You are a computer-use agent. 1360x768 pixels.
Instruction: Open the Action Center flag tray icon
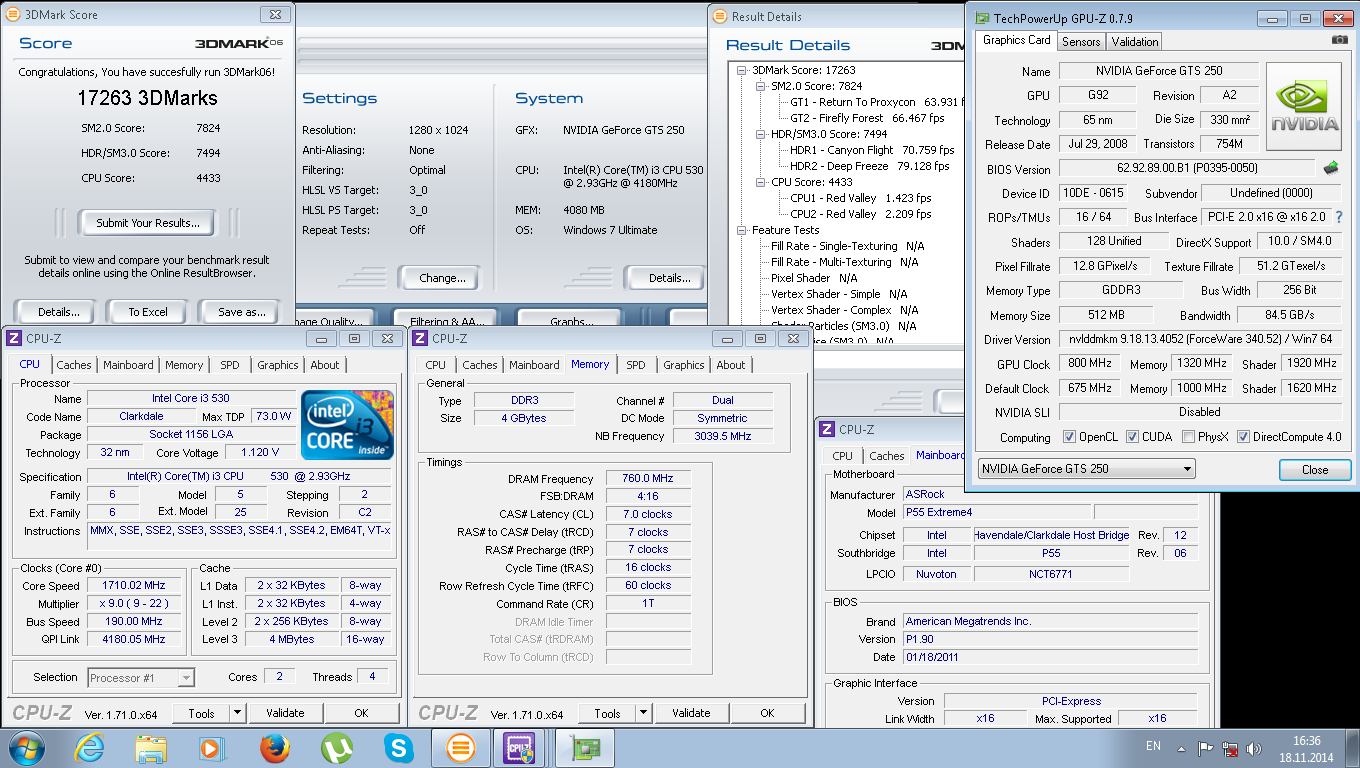coord(1205,747)
